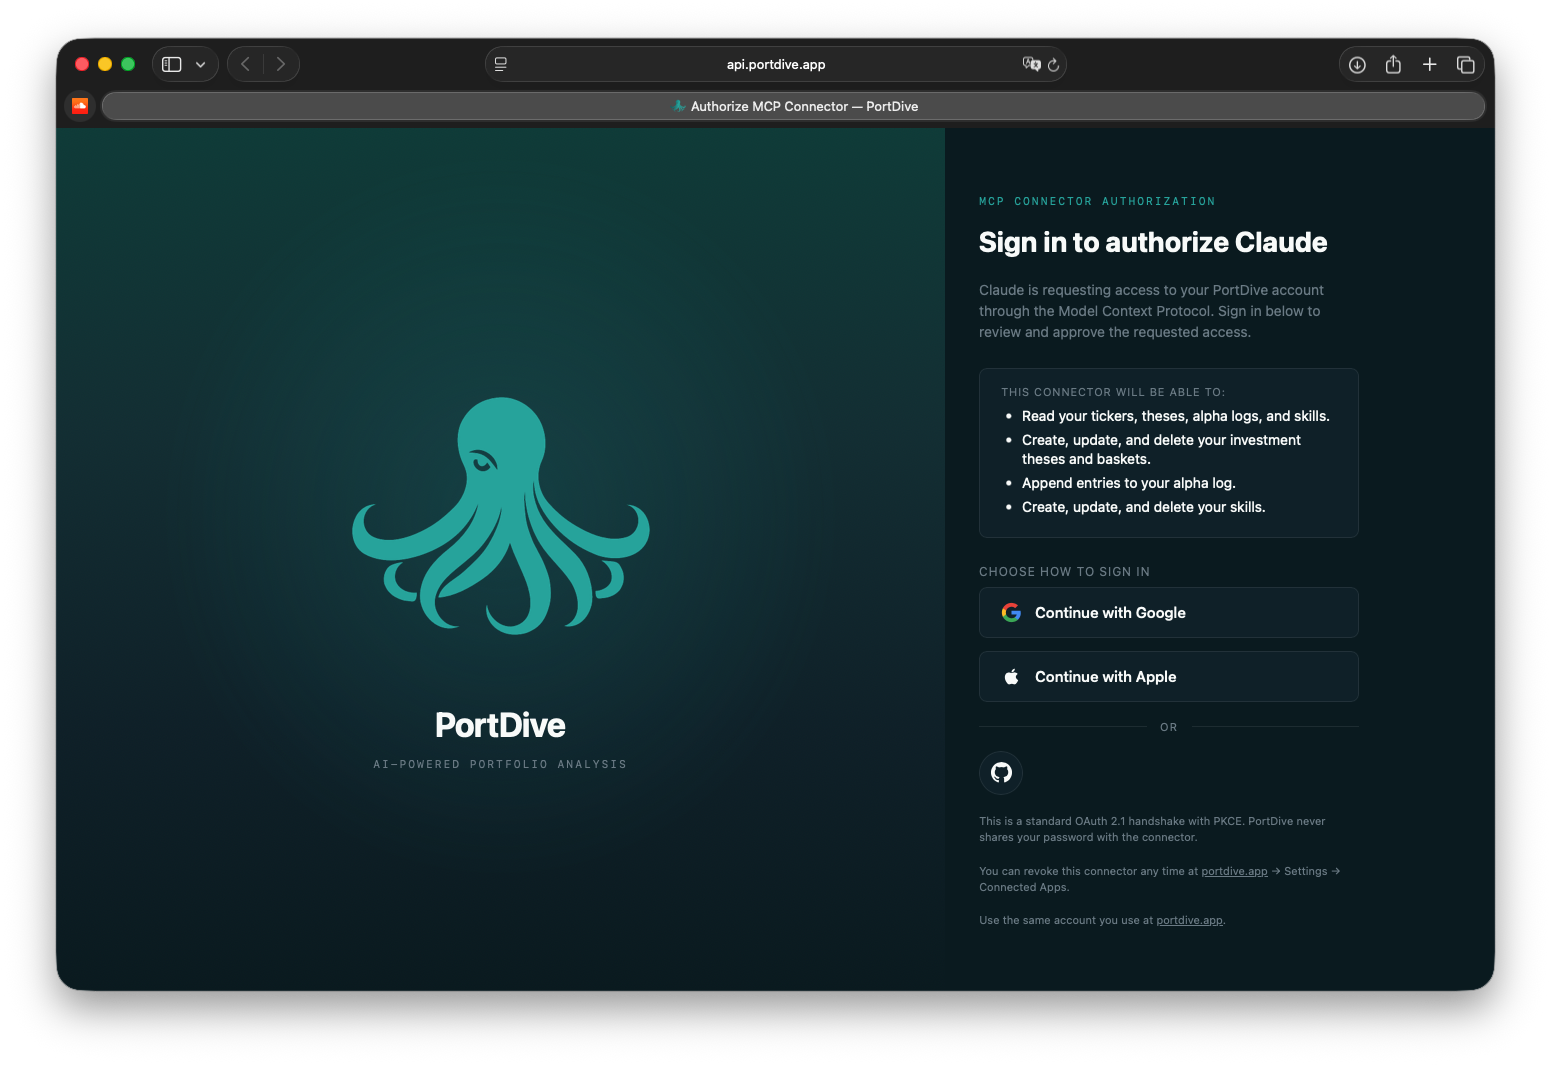
Task: Click 'Read your tickers, theses, alpha logs' bullet
Action: tap(1175, 416)
